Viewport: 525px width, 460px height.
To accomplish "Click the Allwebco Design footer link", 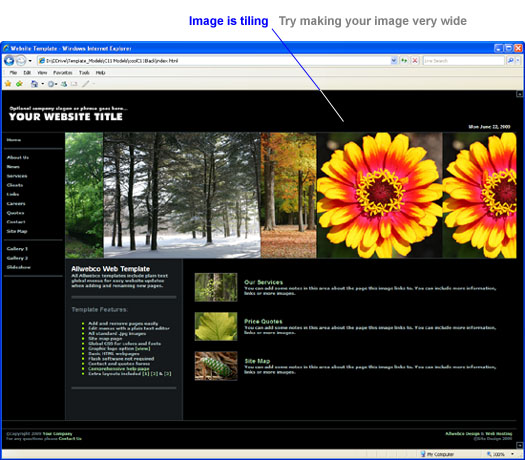I will 462,434.
